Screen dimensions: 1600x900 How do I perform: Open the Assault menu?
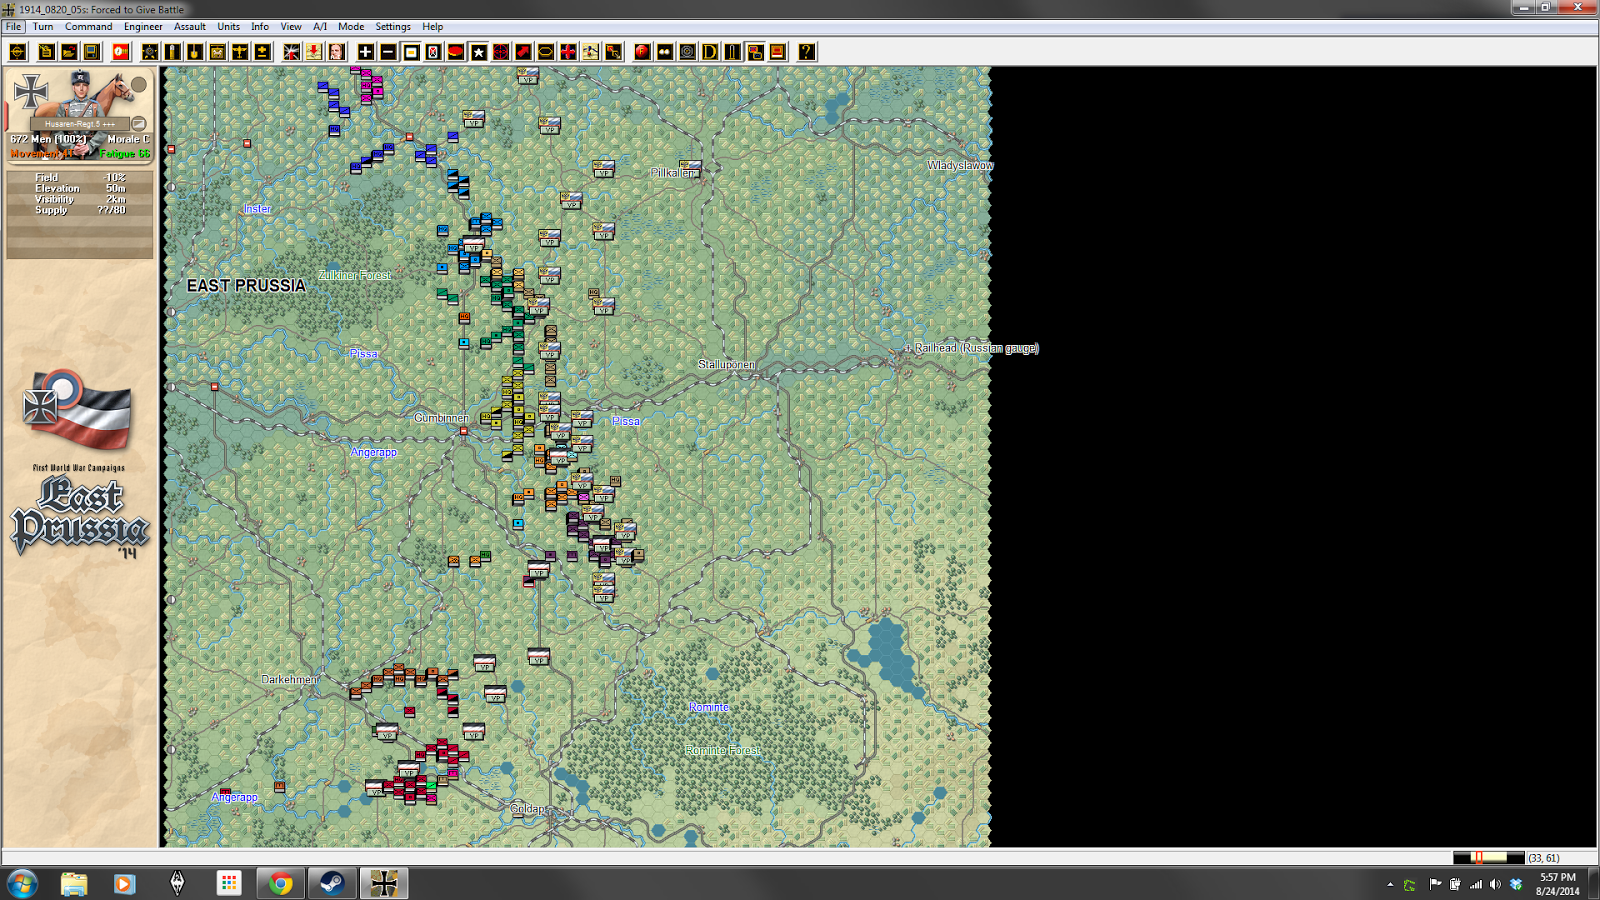(x=190, y=27)
